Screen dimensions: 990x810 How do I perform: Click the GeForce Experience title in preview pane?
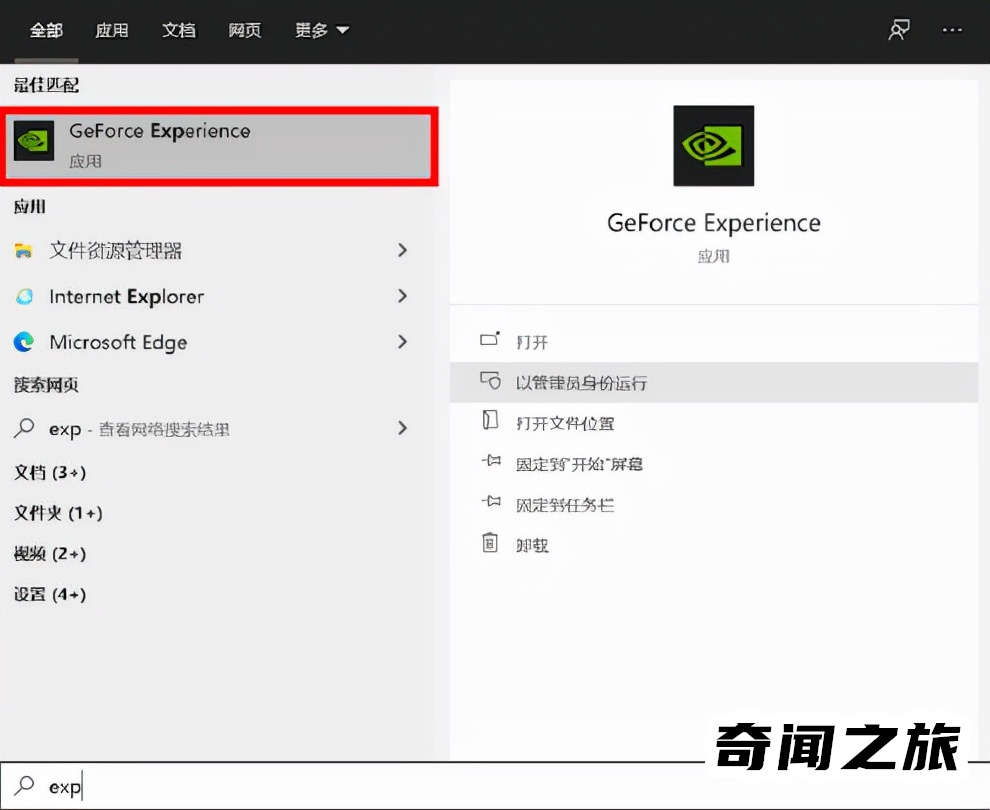(x=713, y=223)
